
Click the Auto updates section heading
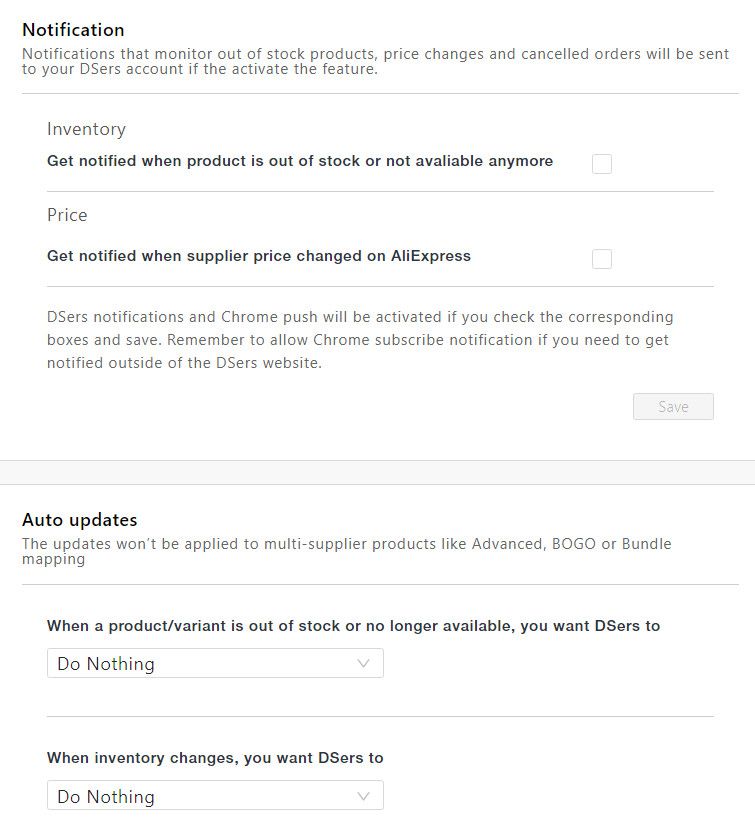80,520
